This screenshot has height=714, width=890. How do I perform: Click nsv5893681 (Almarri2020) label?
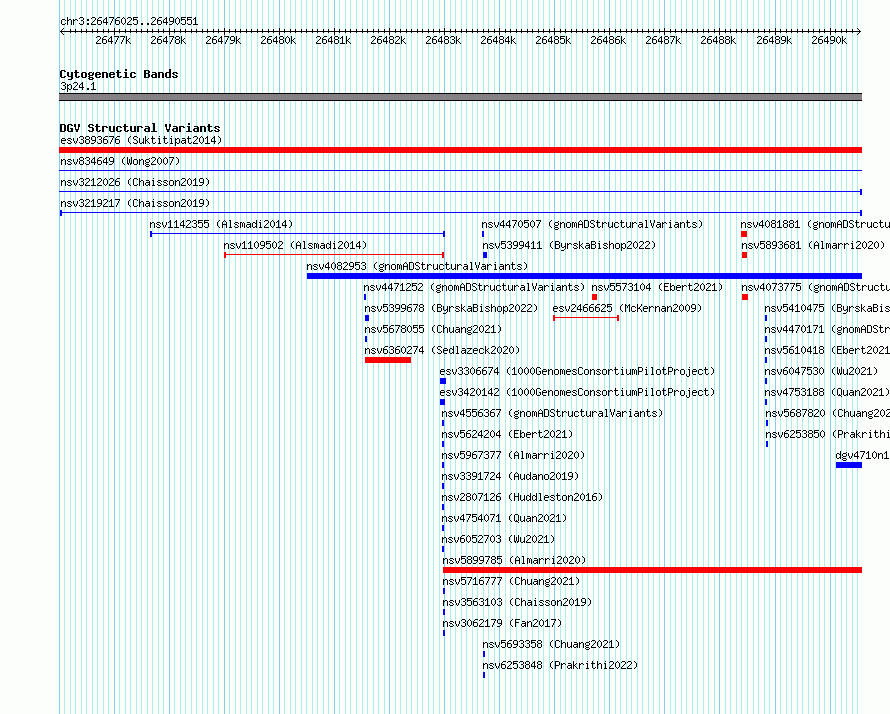(x=813, y=245)
